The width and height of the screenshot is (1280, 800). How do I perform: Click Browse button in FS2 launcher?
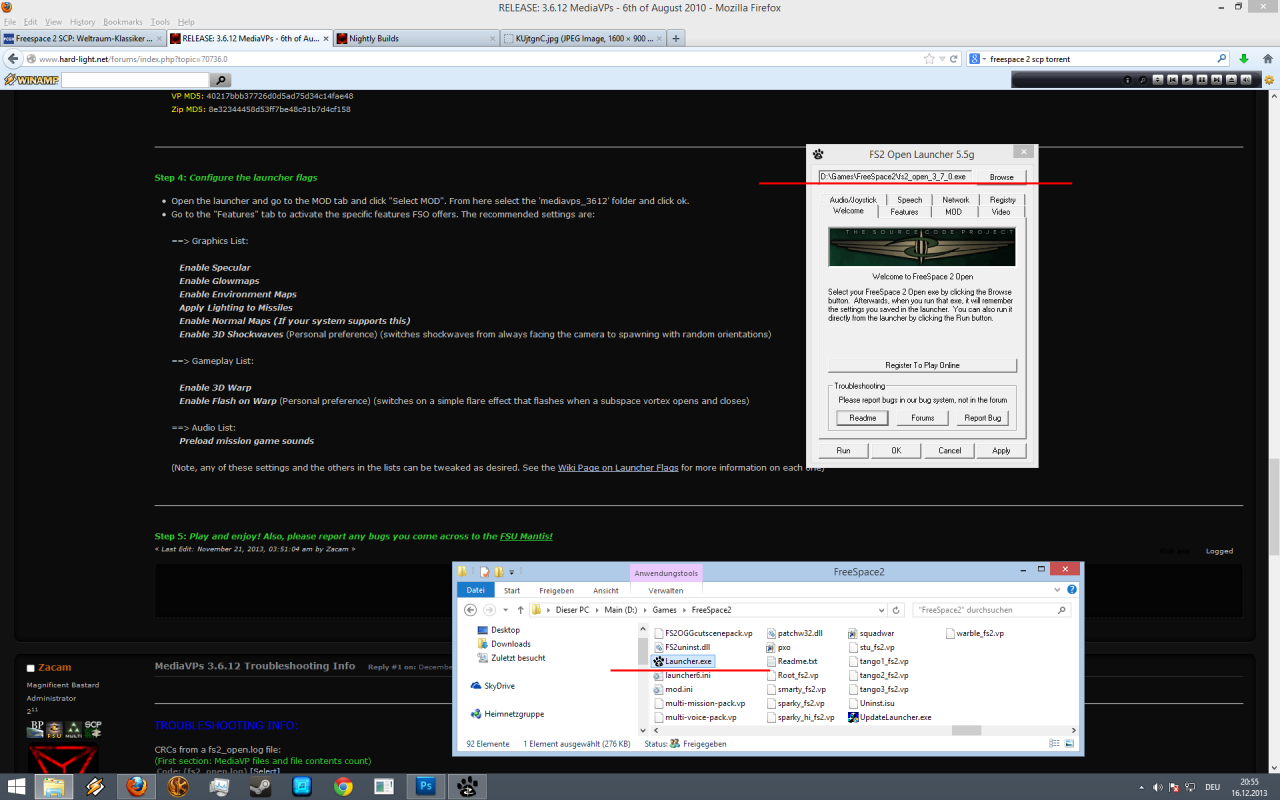pos(1001,177)
